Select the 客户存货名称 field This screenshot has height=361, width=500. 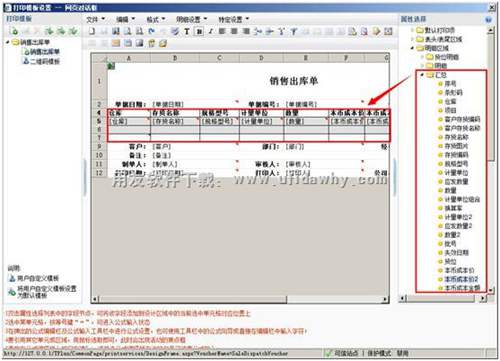pos(462,128)
